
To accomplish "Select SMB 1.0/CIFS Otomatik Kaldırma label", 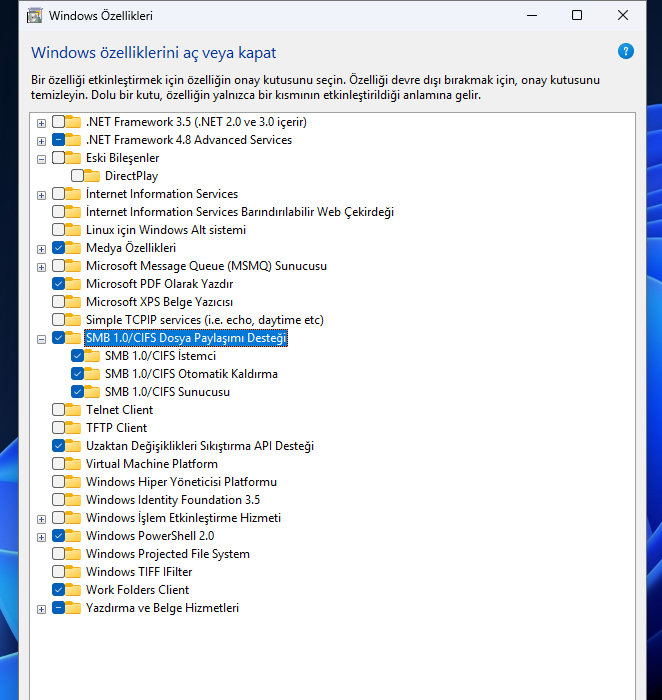I will point(191,374).
